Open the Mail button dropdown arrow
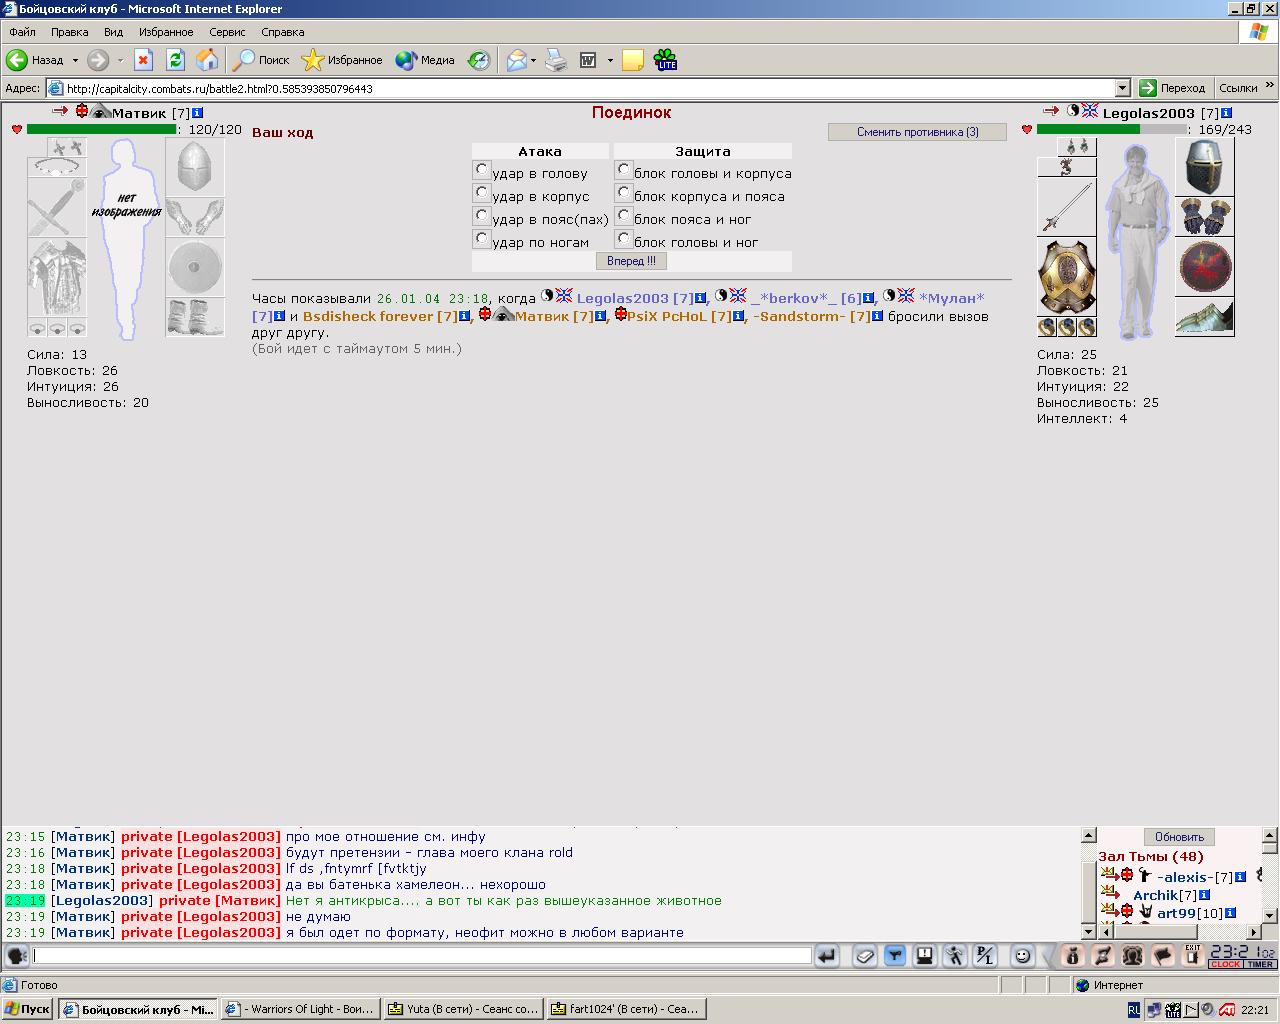This screenshot has height=1024, width=1280. [x=533, y=60]
